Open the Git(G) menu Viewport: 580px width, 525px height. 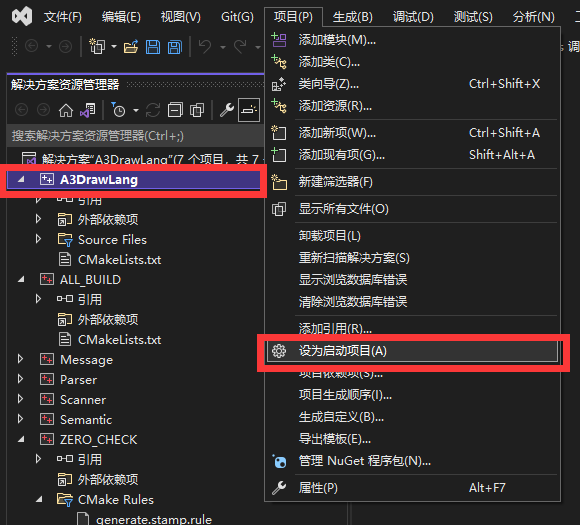pyautogui.click(x=237, y=17)
